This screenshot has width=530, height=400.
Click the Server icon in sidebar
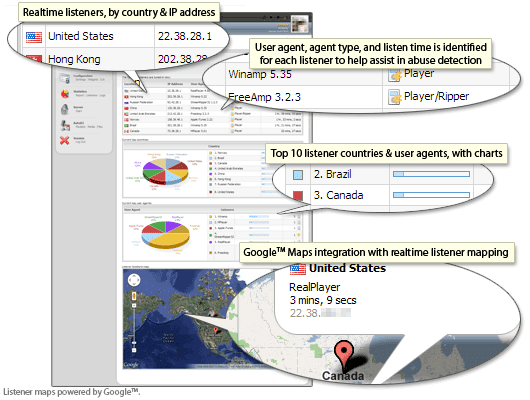(65, 109)
